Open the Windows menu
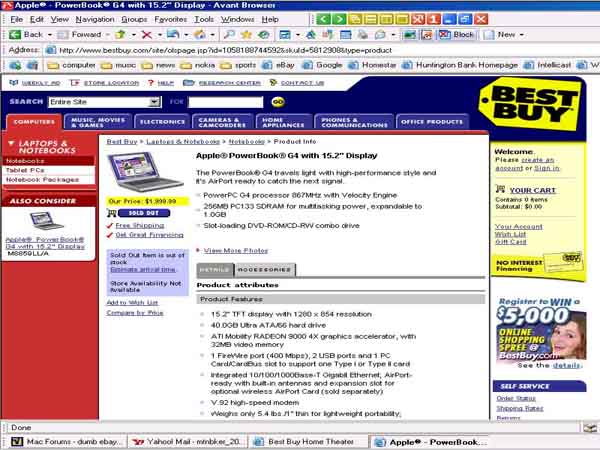The height and width of the screenshot is (450, 600). pos(237,19)
